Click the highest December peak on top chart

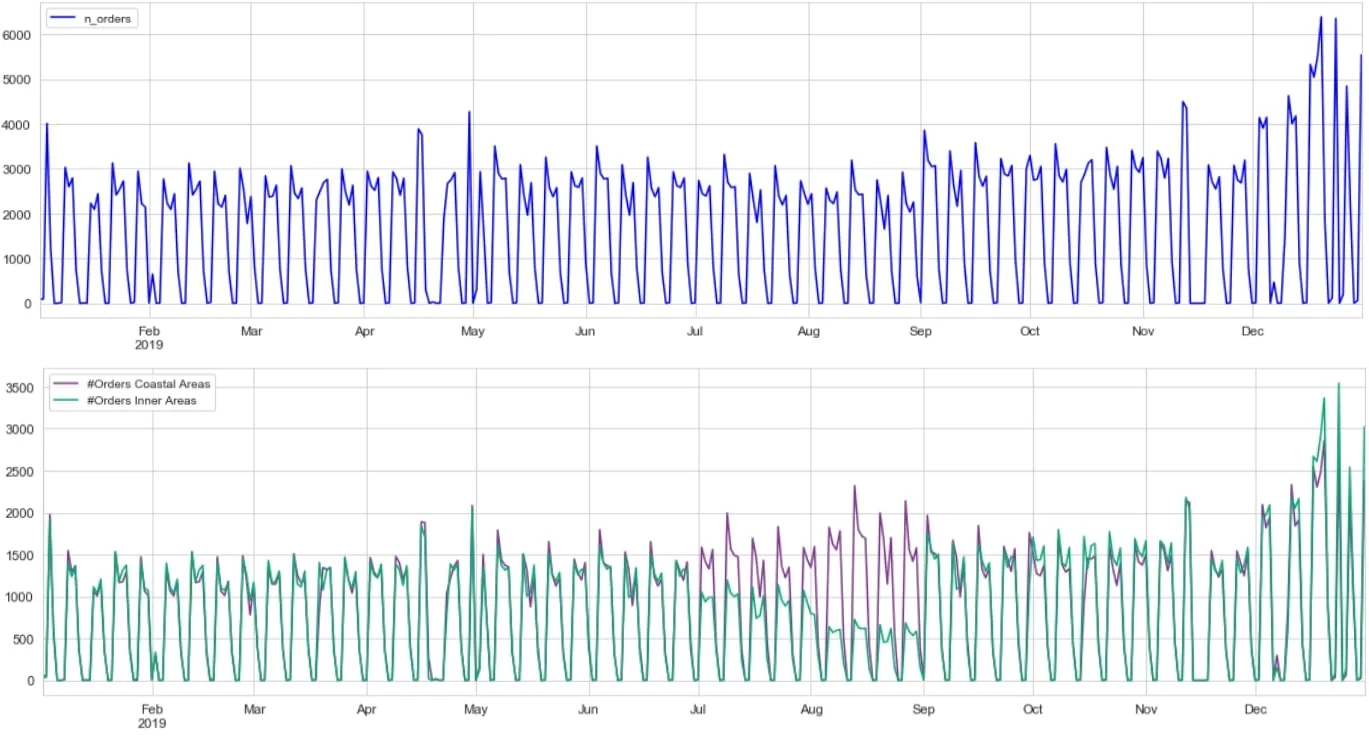coord(1320,15)
